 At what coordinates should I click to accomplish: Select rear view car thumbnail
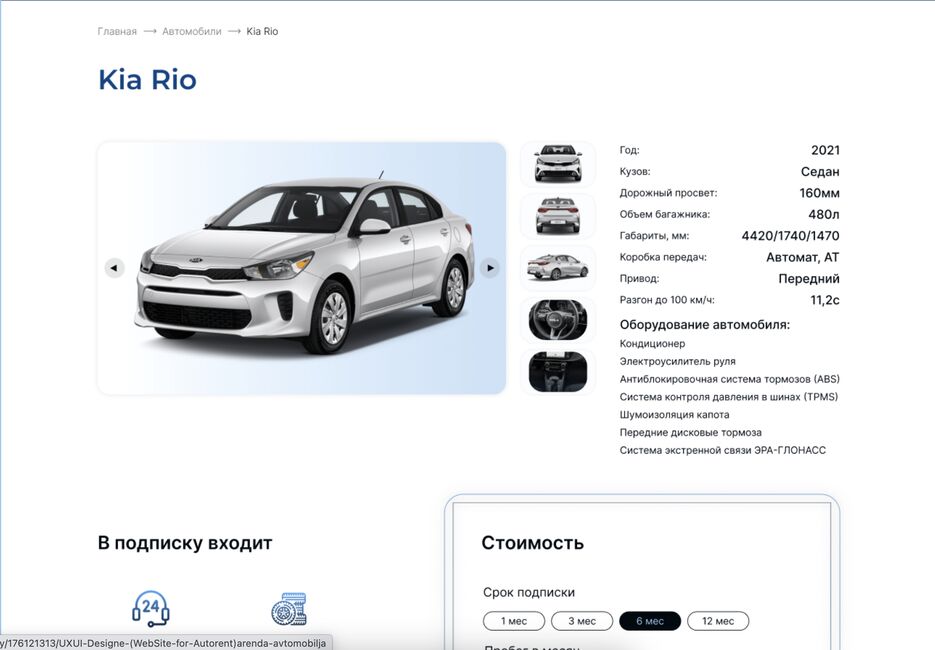click(558, 216)
